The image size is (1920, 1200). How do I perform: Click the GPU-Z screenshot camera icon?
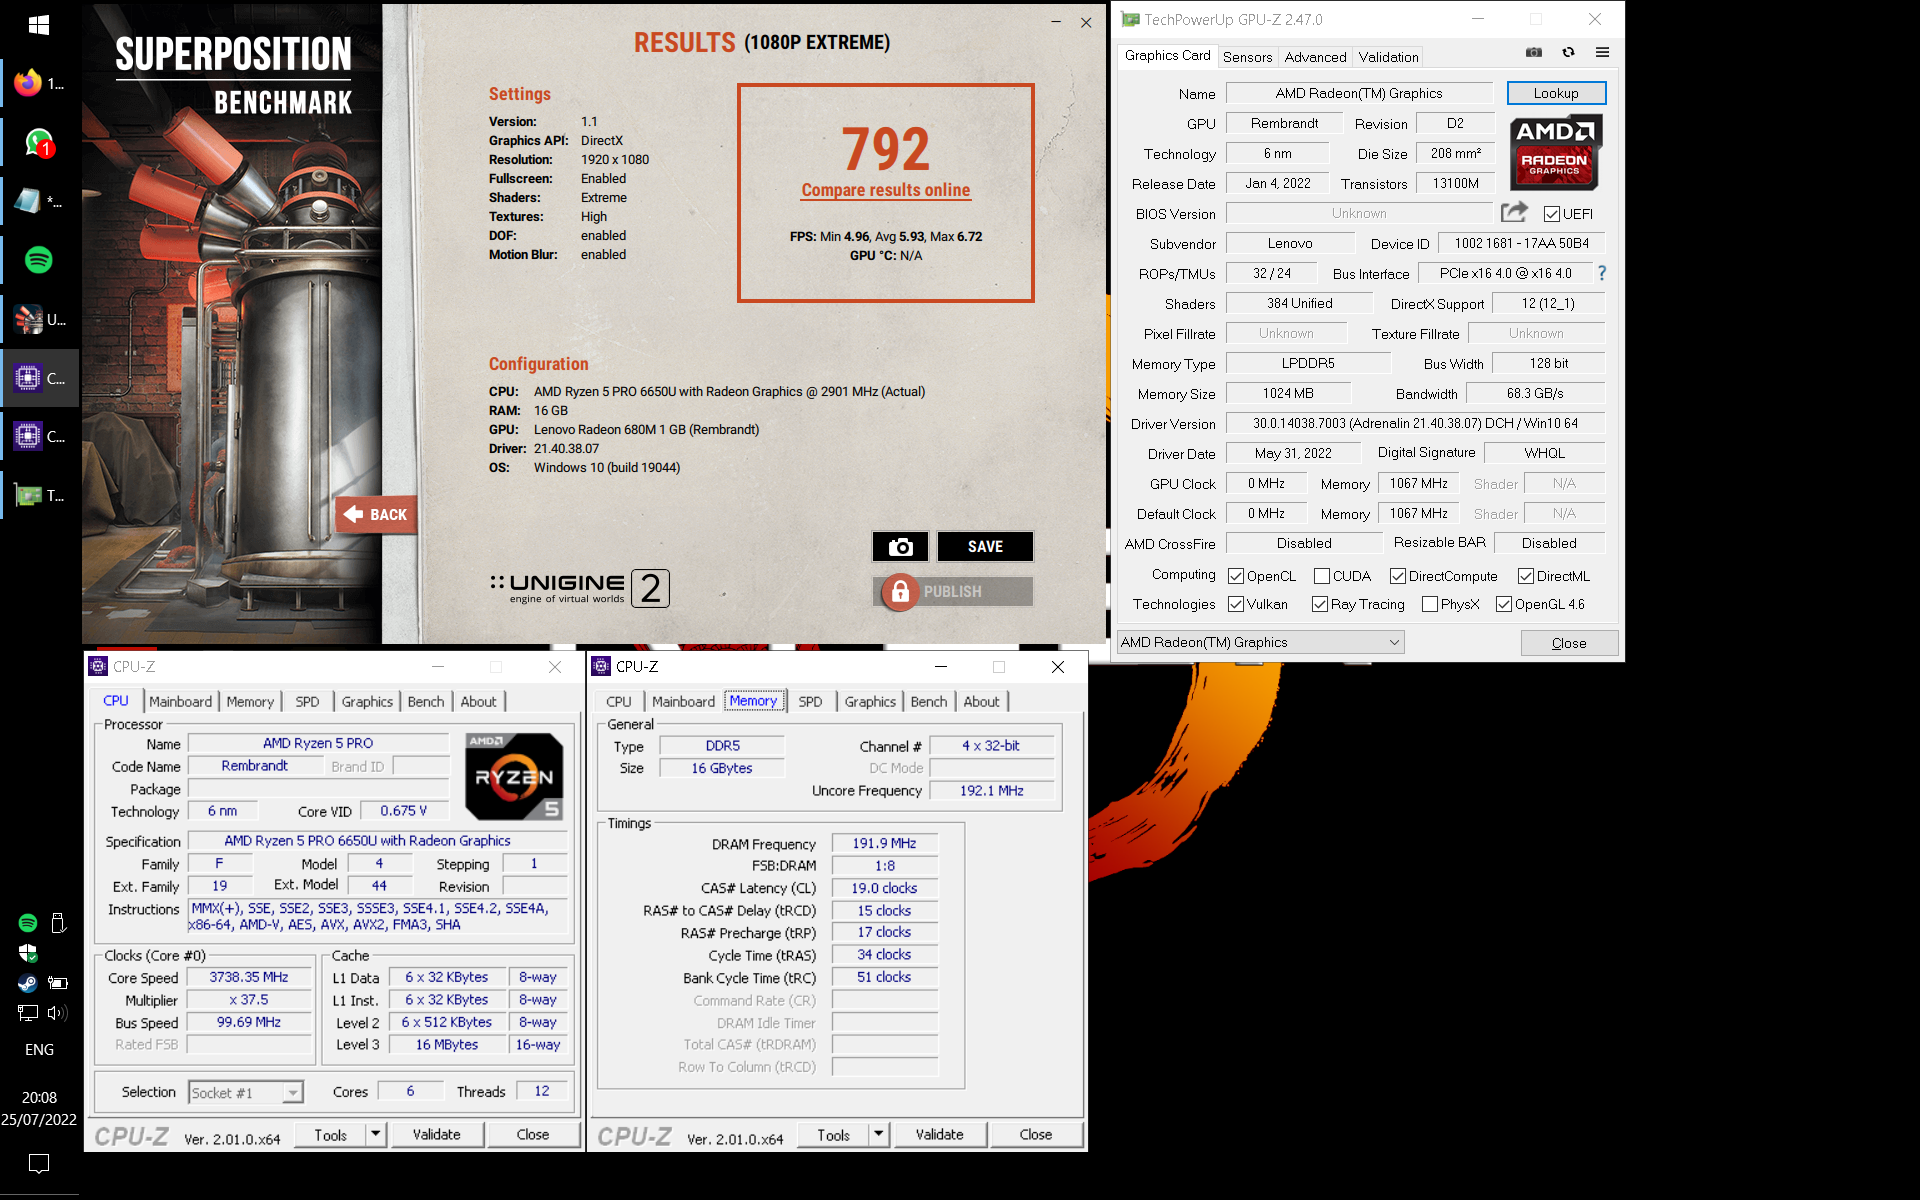pyautogui.click(x=1534, y=53)
